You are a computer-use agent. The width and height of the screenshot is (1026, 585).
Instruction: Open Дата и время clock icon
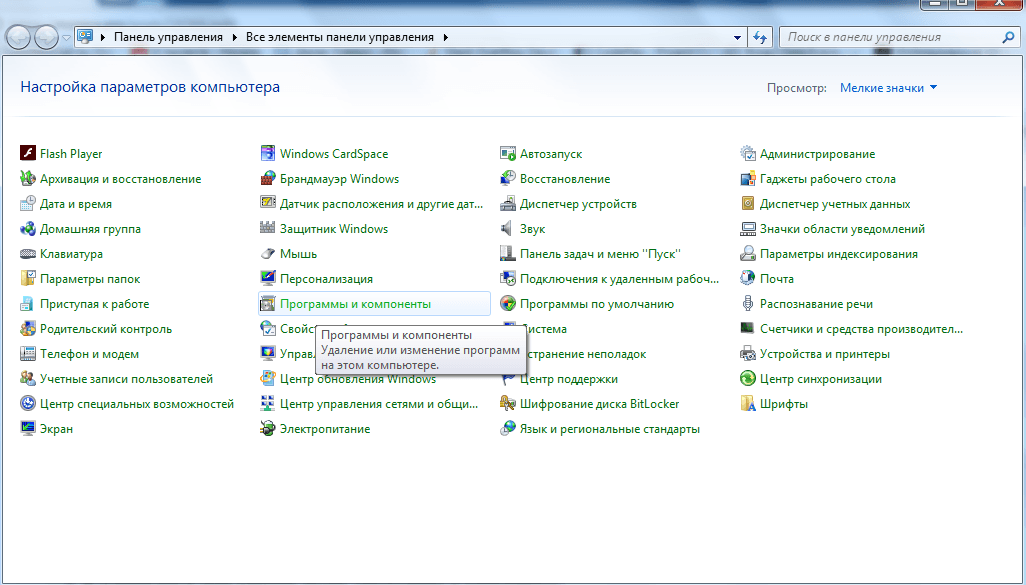pyautogui.click(x=27, y=204)
